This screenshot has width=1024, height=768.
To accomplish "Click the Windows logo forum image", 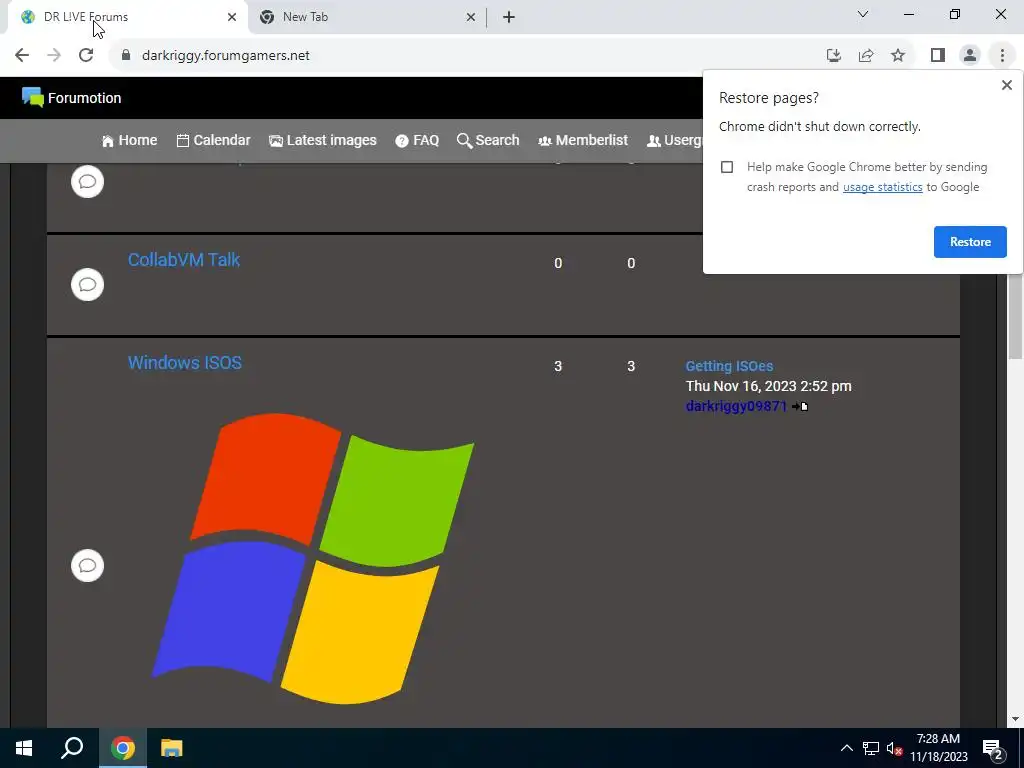I will (313, 558).
